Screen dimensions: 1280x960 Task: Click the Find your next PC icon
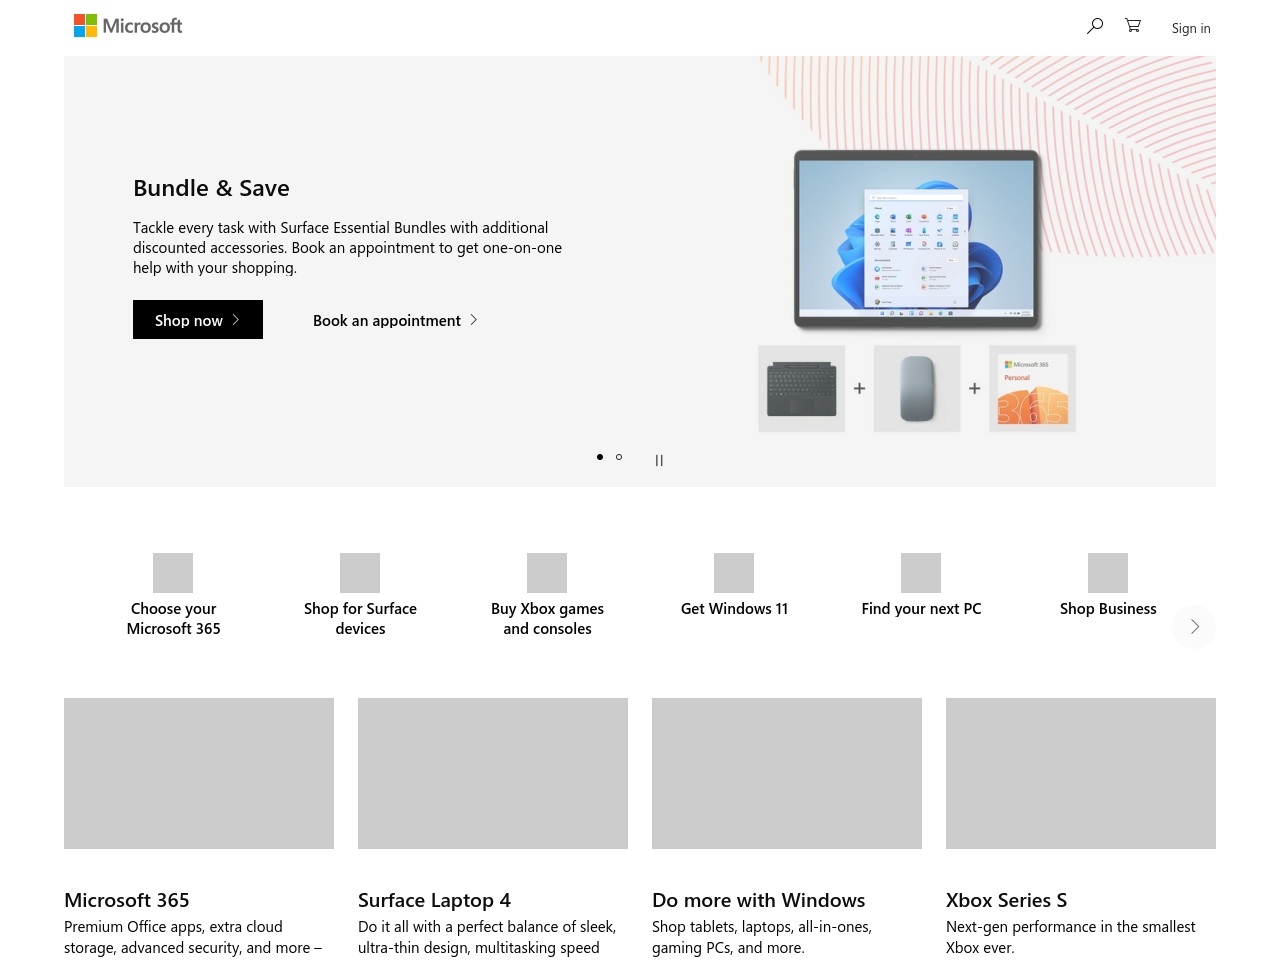921,573
